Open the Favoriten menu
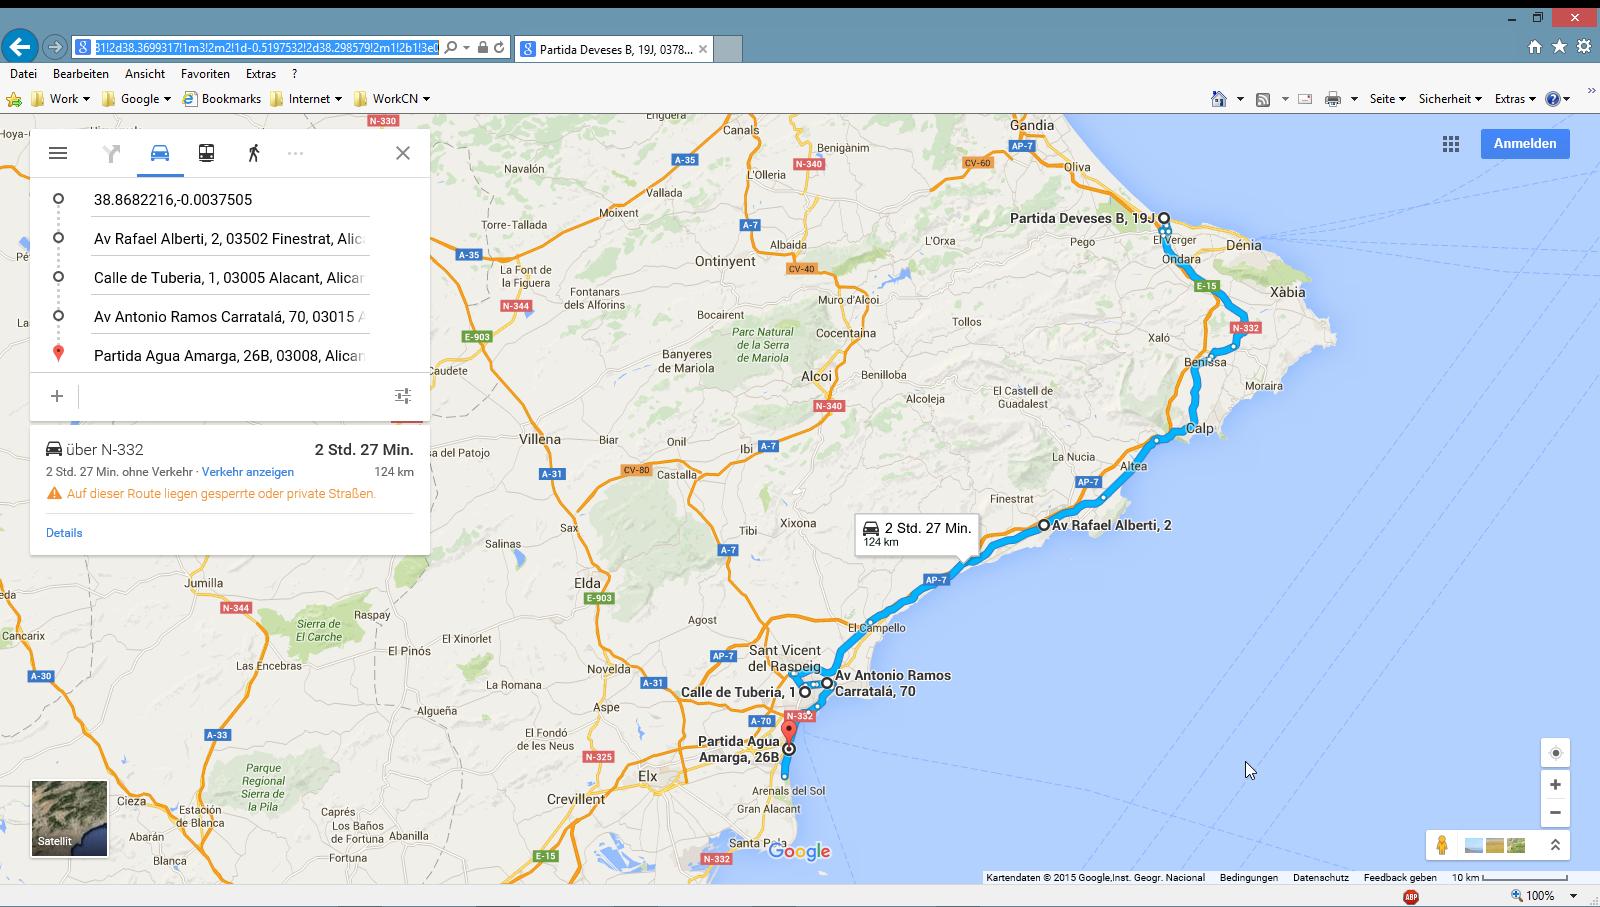Image resolution: width=1600 pixels, height=907 pixels. coord(205,74)
